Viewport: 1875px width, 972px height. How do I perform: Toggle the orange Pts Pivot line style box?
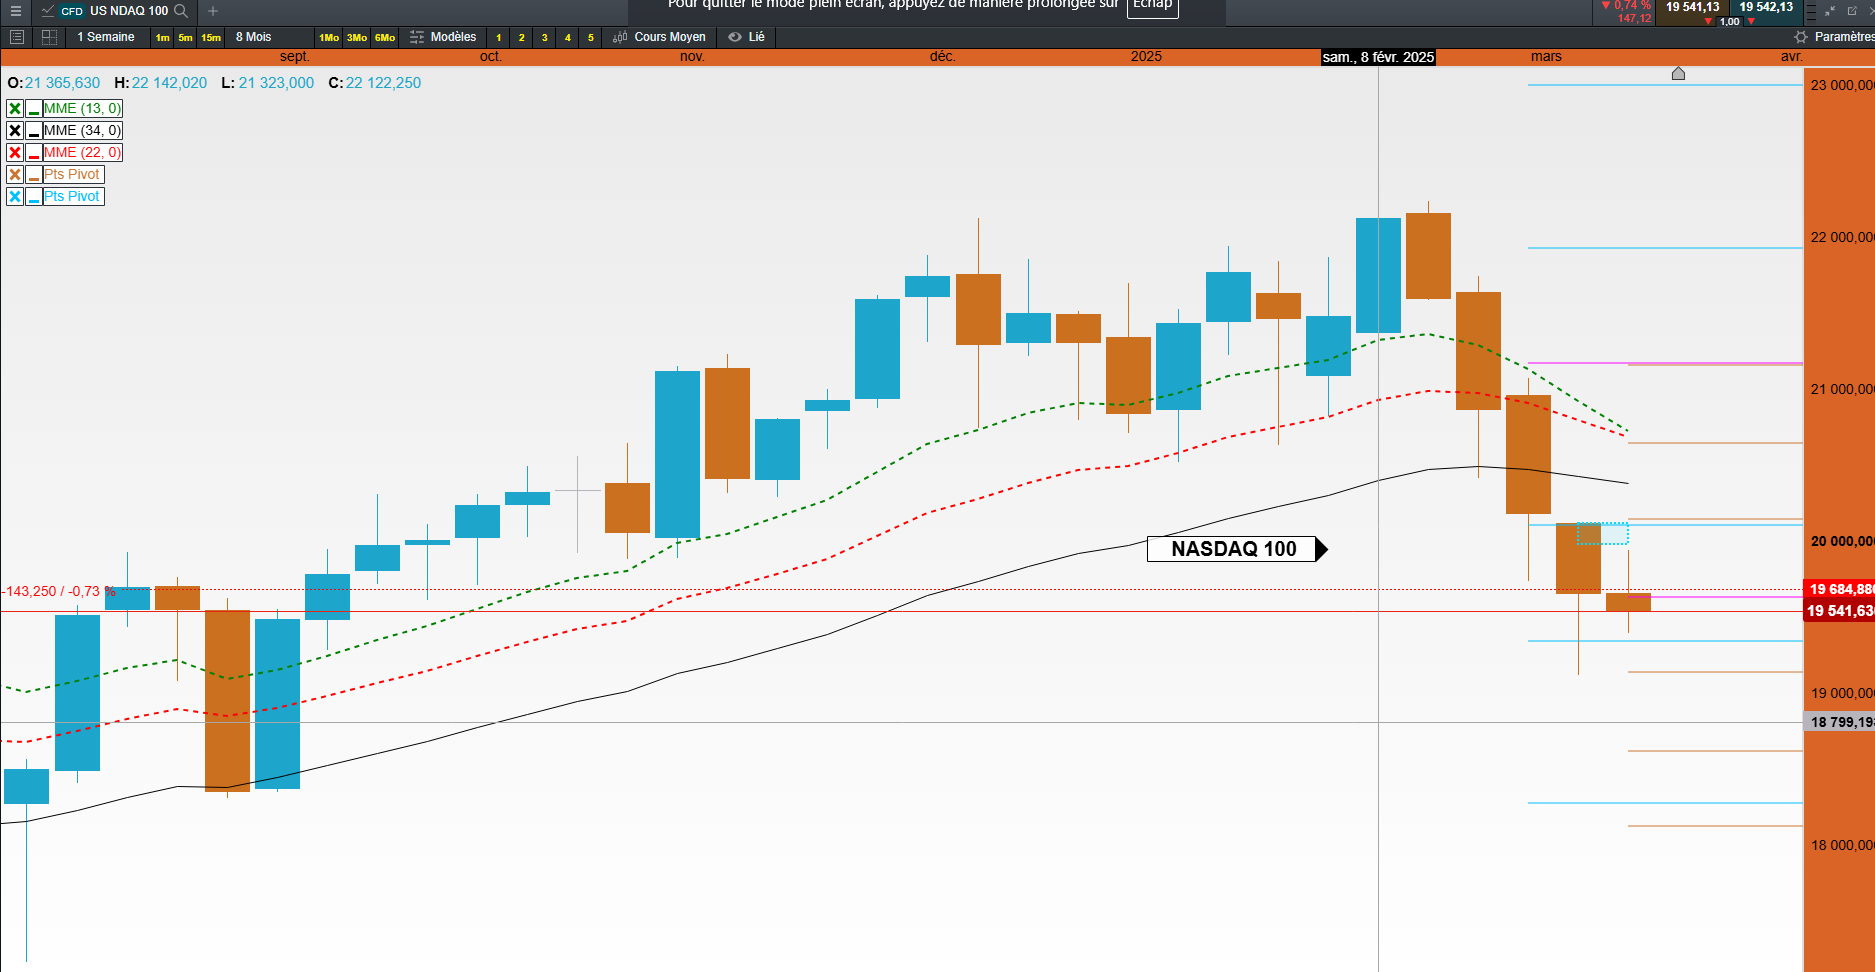[x=34, y=174]
